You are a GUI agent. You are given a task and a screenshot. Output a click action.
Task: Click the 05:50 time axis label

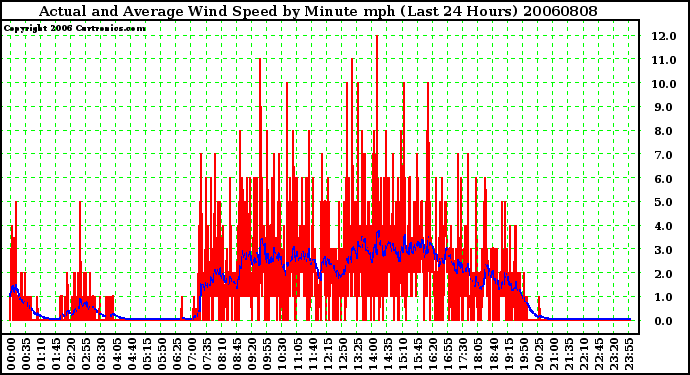pyautogui.click(x=161, y=354)
